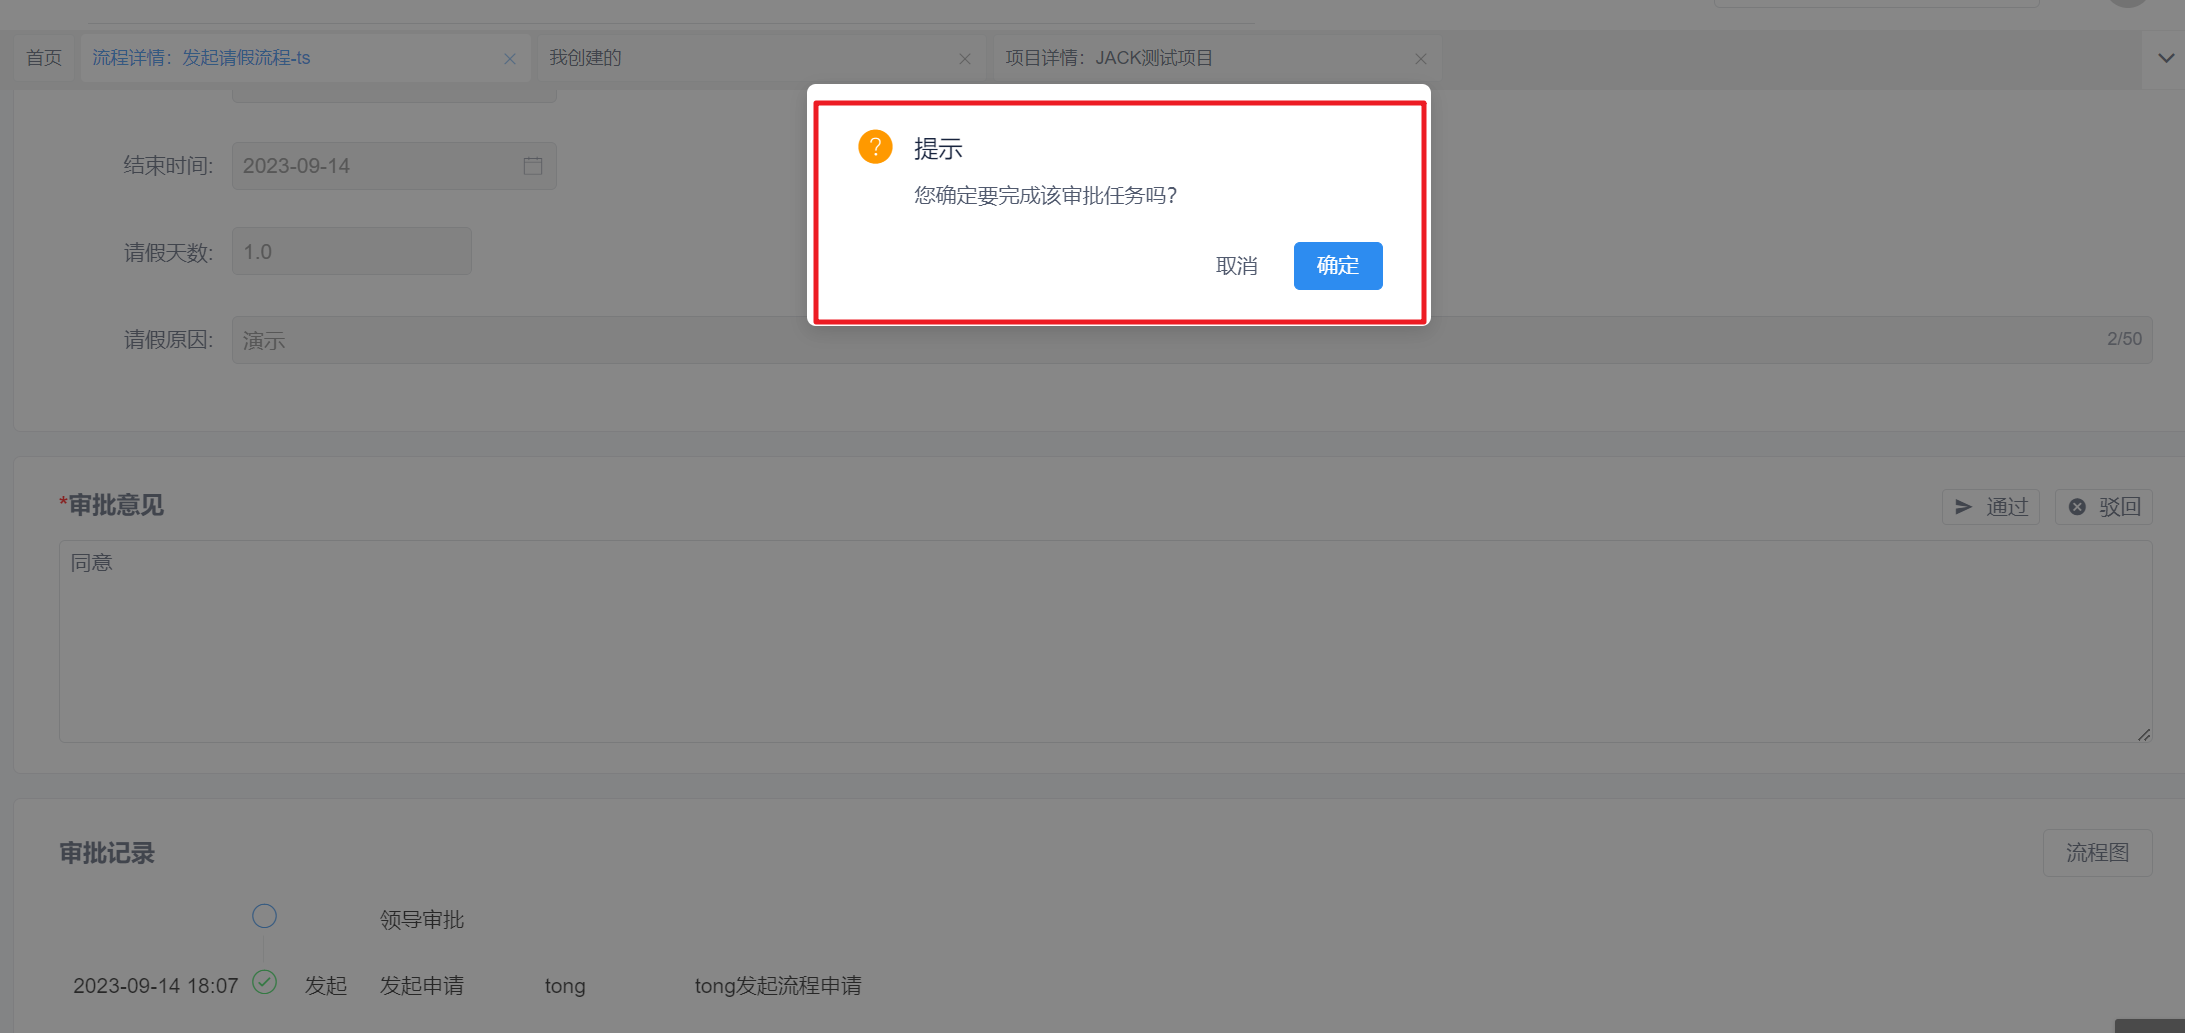Screen dimensions: 2185x1033
Task: Click the paper-plane icon on 通过
Action: coord(1964,507)
